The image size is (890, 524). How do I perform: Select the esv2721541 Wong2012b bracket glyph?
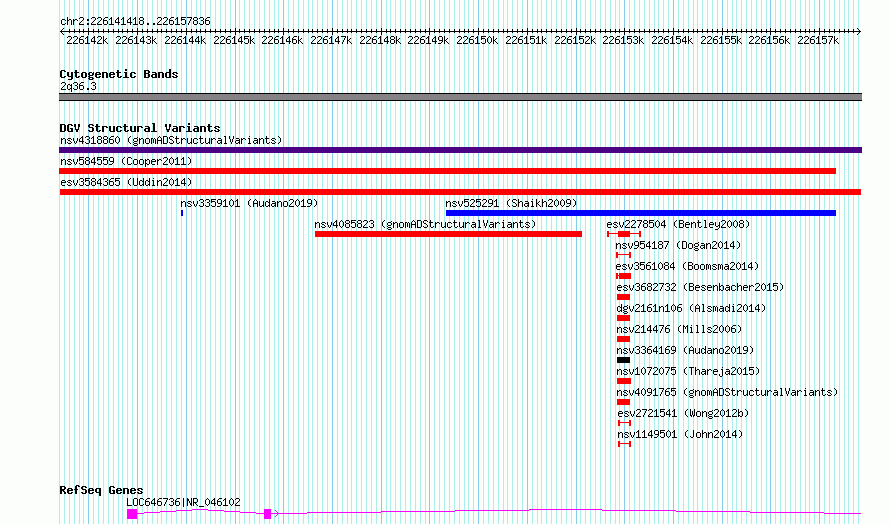[x=624, y=423]
